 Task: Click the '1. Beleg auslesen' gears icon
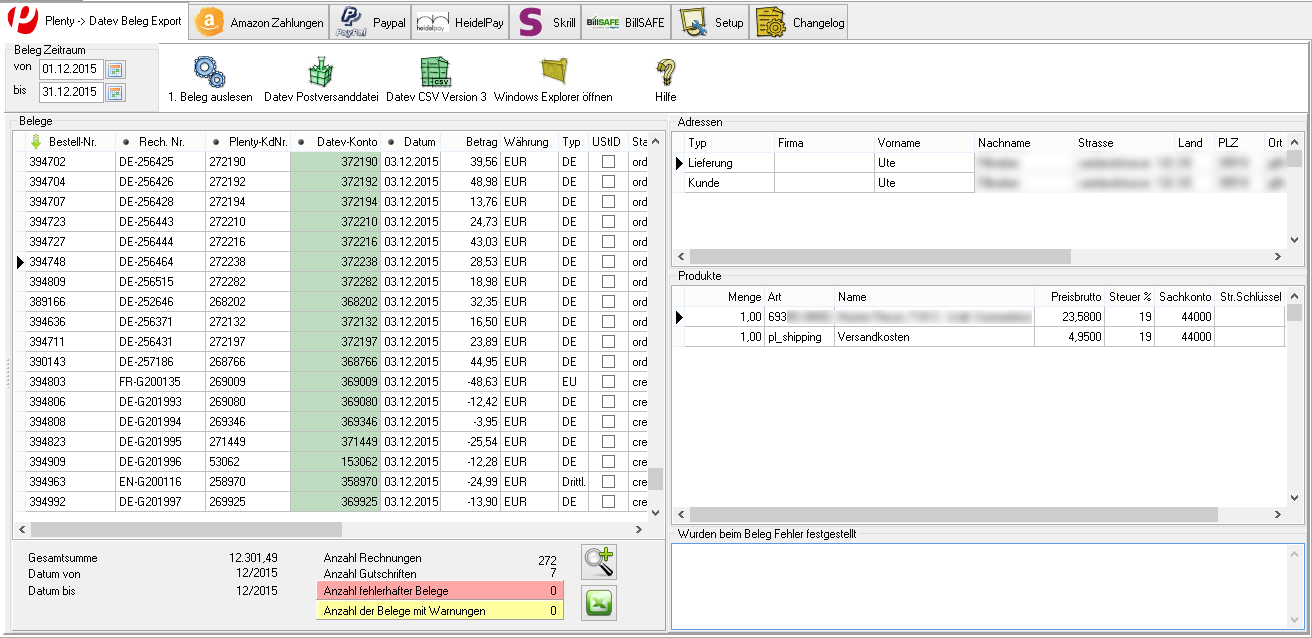(x=209, y=71)
